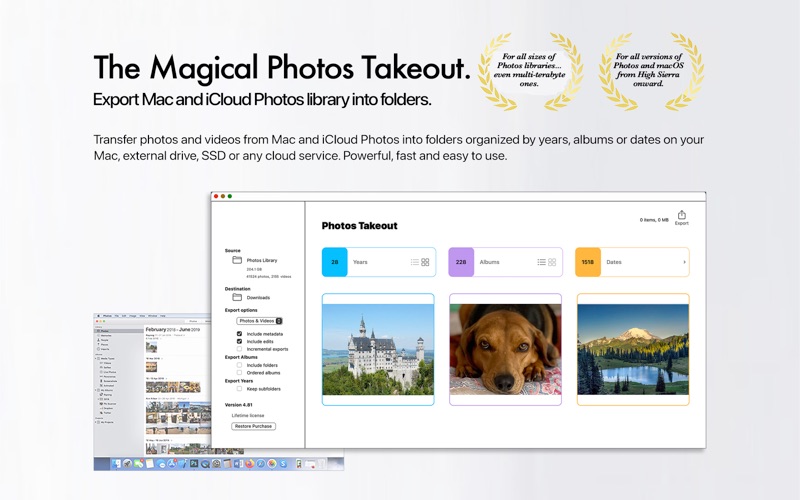The image size is (800, 500).
Task: Open File menu in Photos window
Action: pos(117,316)
